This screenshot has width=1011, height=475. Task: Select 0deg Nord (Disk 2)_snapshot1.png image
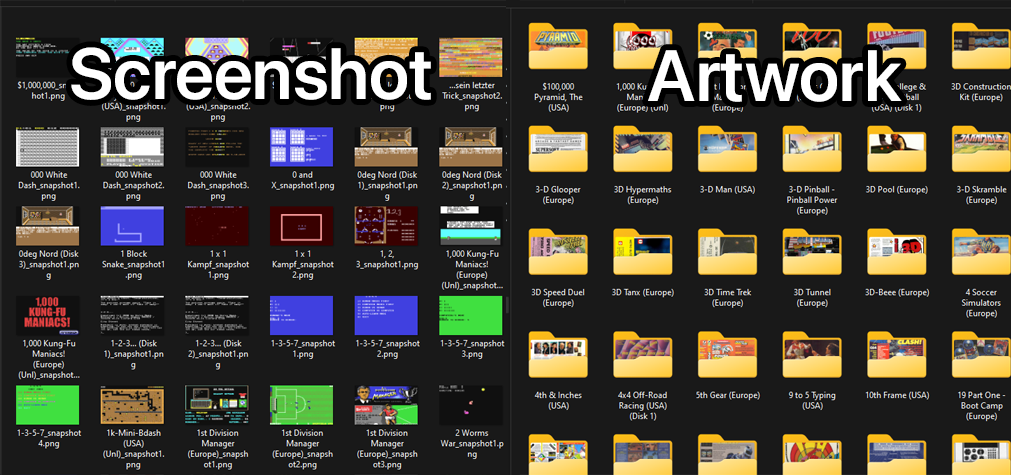[x=472, y=147]
